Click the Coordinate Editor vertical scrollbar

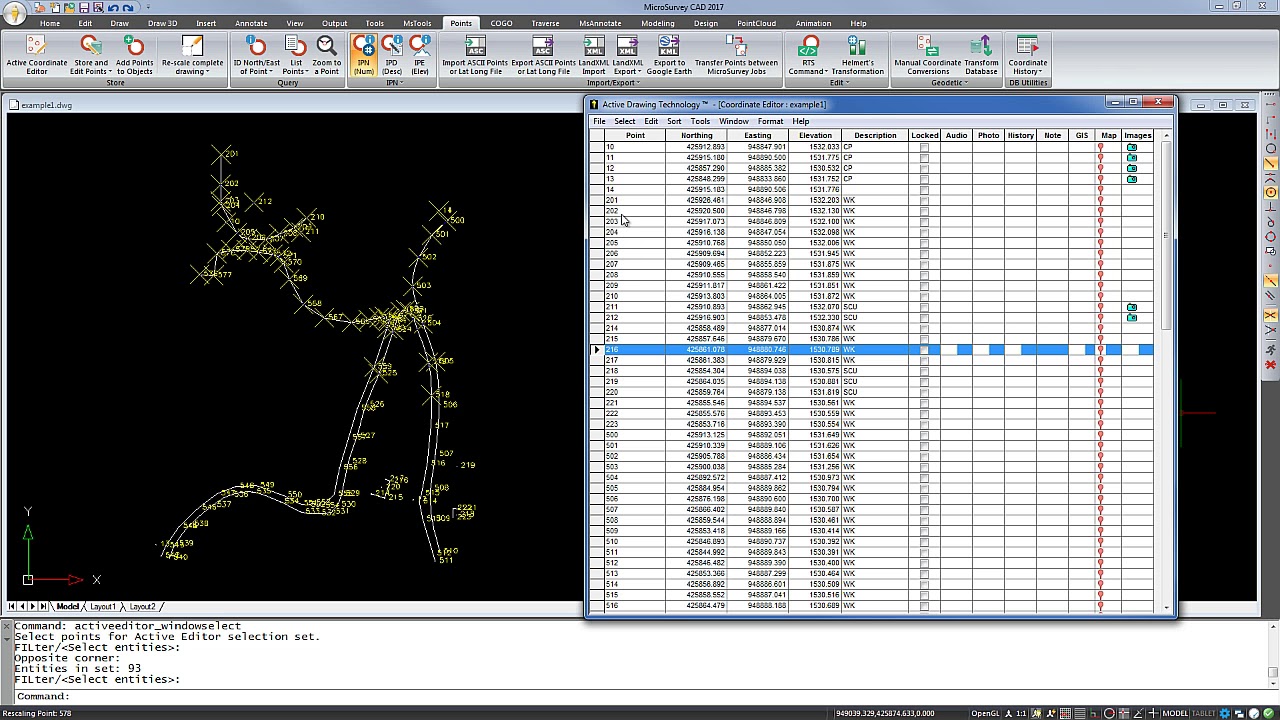pos(1165,370)
